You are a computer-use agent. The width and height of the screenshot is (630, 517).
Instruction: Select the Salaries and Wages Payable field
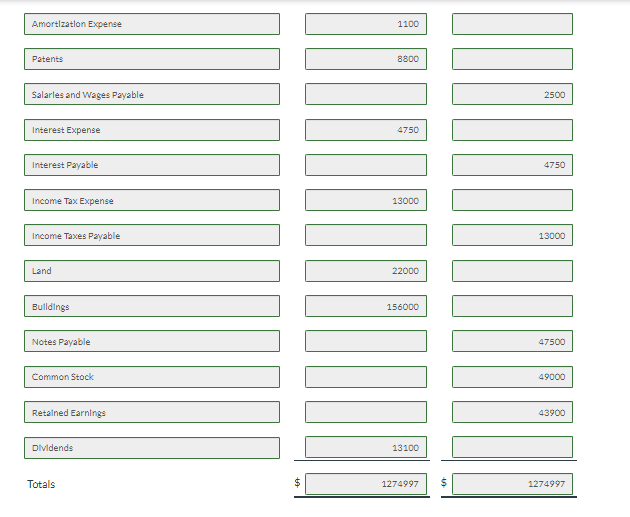[152, 94]
